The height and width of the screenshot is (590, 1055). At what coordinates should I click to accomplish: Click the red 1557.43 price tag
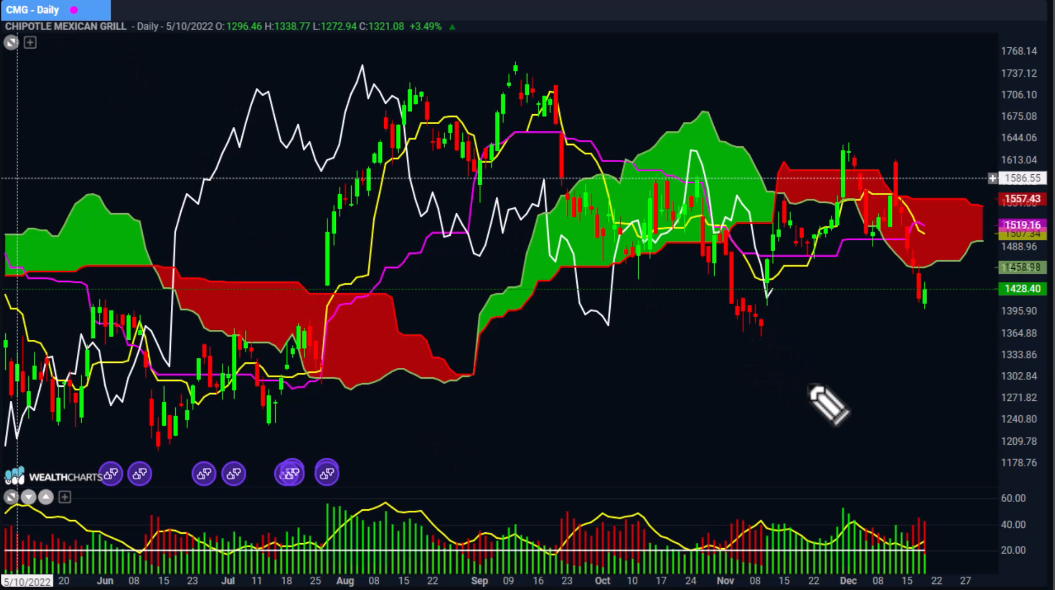(1022, 199)
